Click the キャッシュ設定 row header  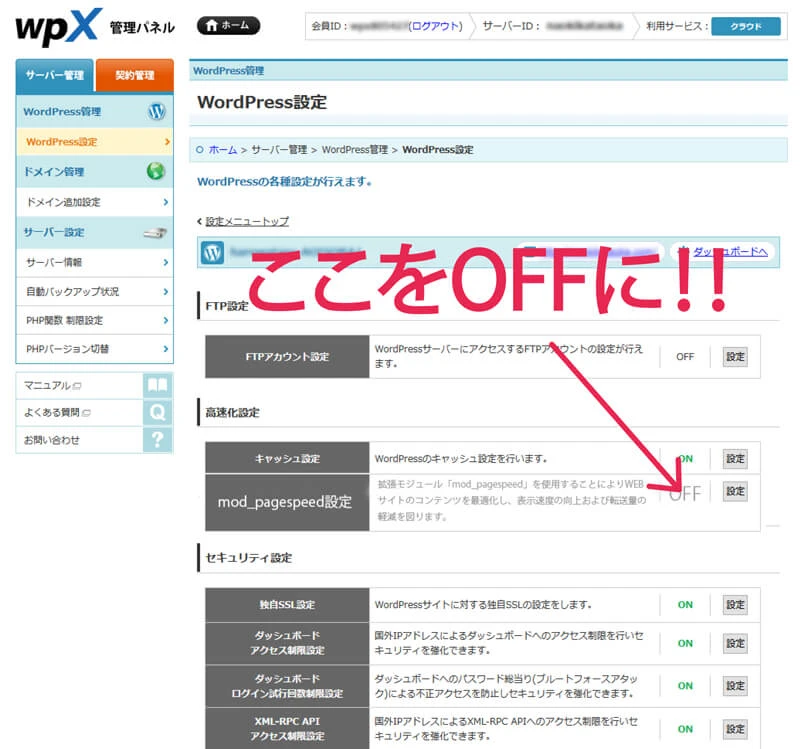287,458
